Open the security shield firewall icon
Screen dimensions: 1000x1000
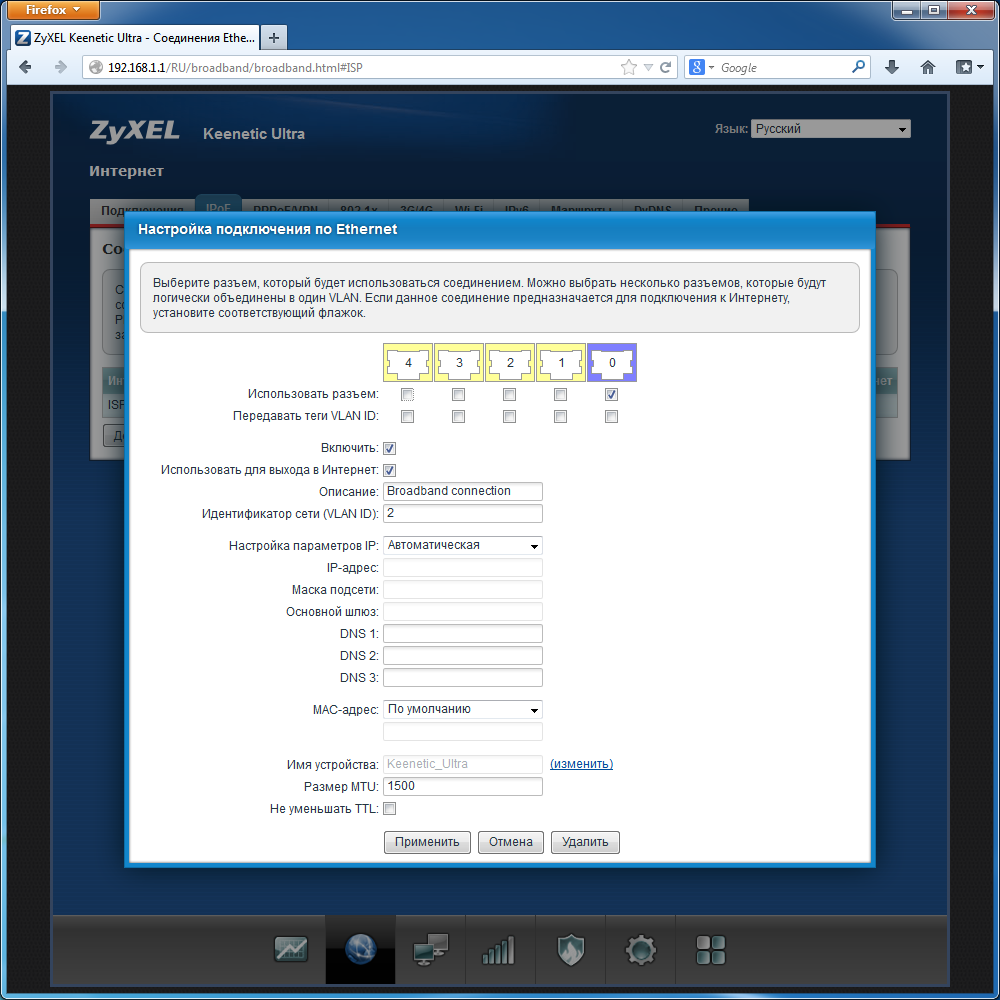pos(570,949)
